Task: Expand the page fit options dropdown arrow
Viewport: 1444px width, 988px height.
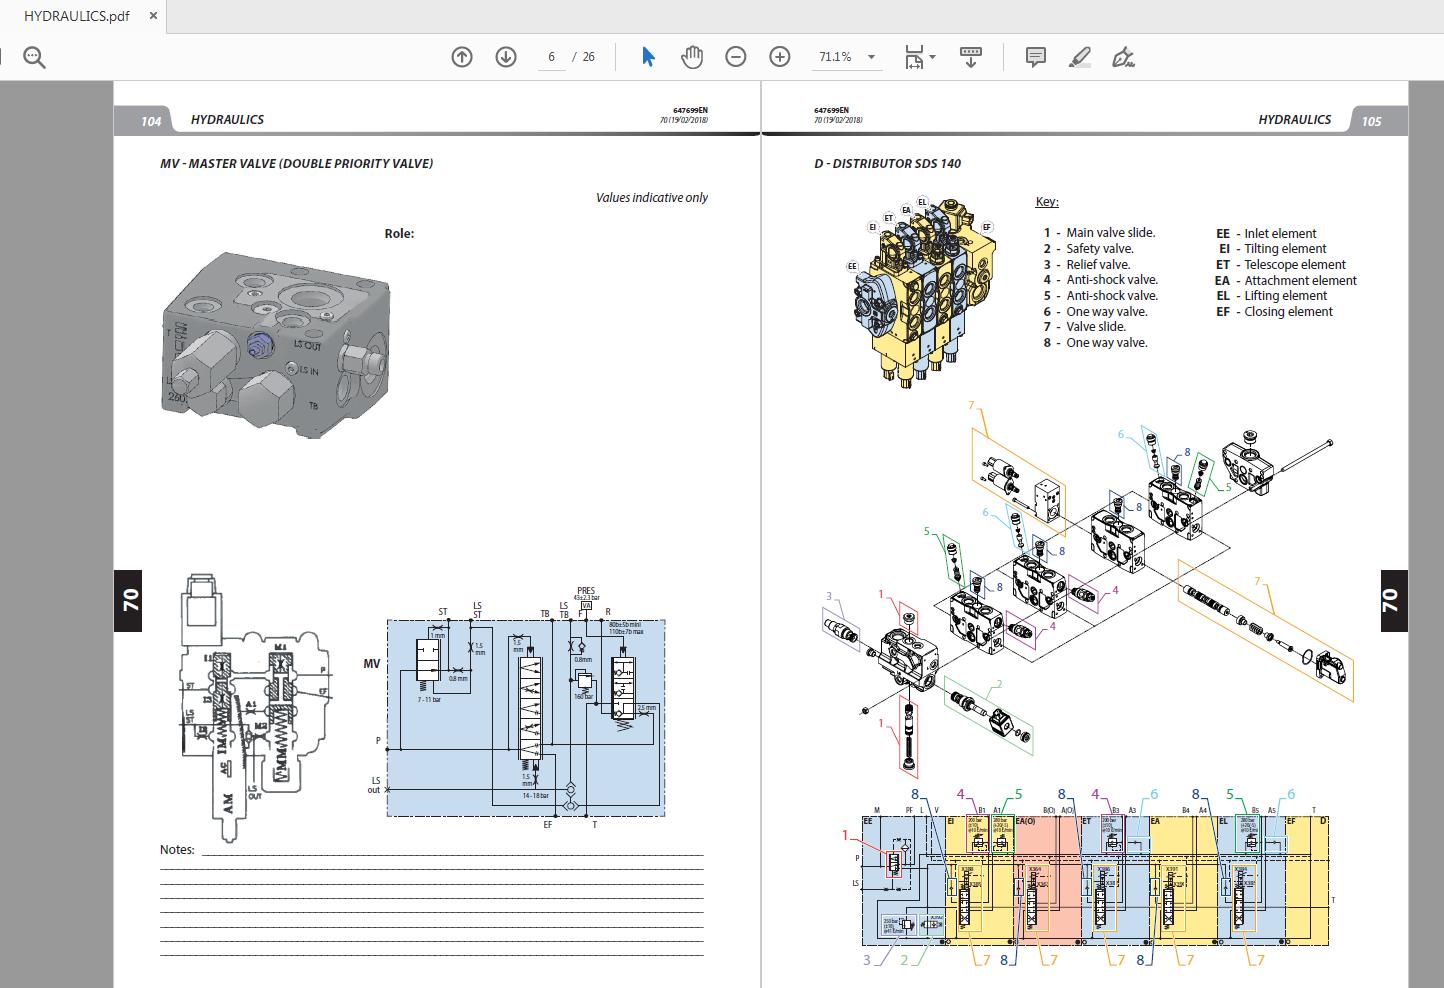Action: (x=933, y=57)
